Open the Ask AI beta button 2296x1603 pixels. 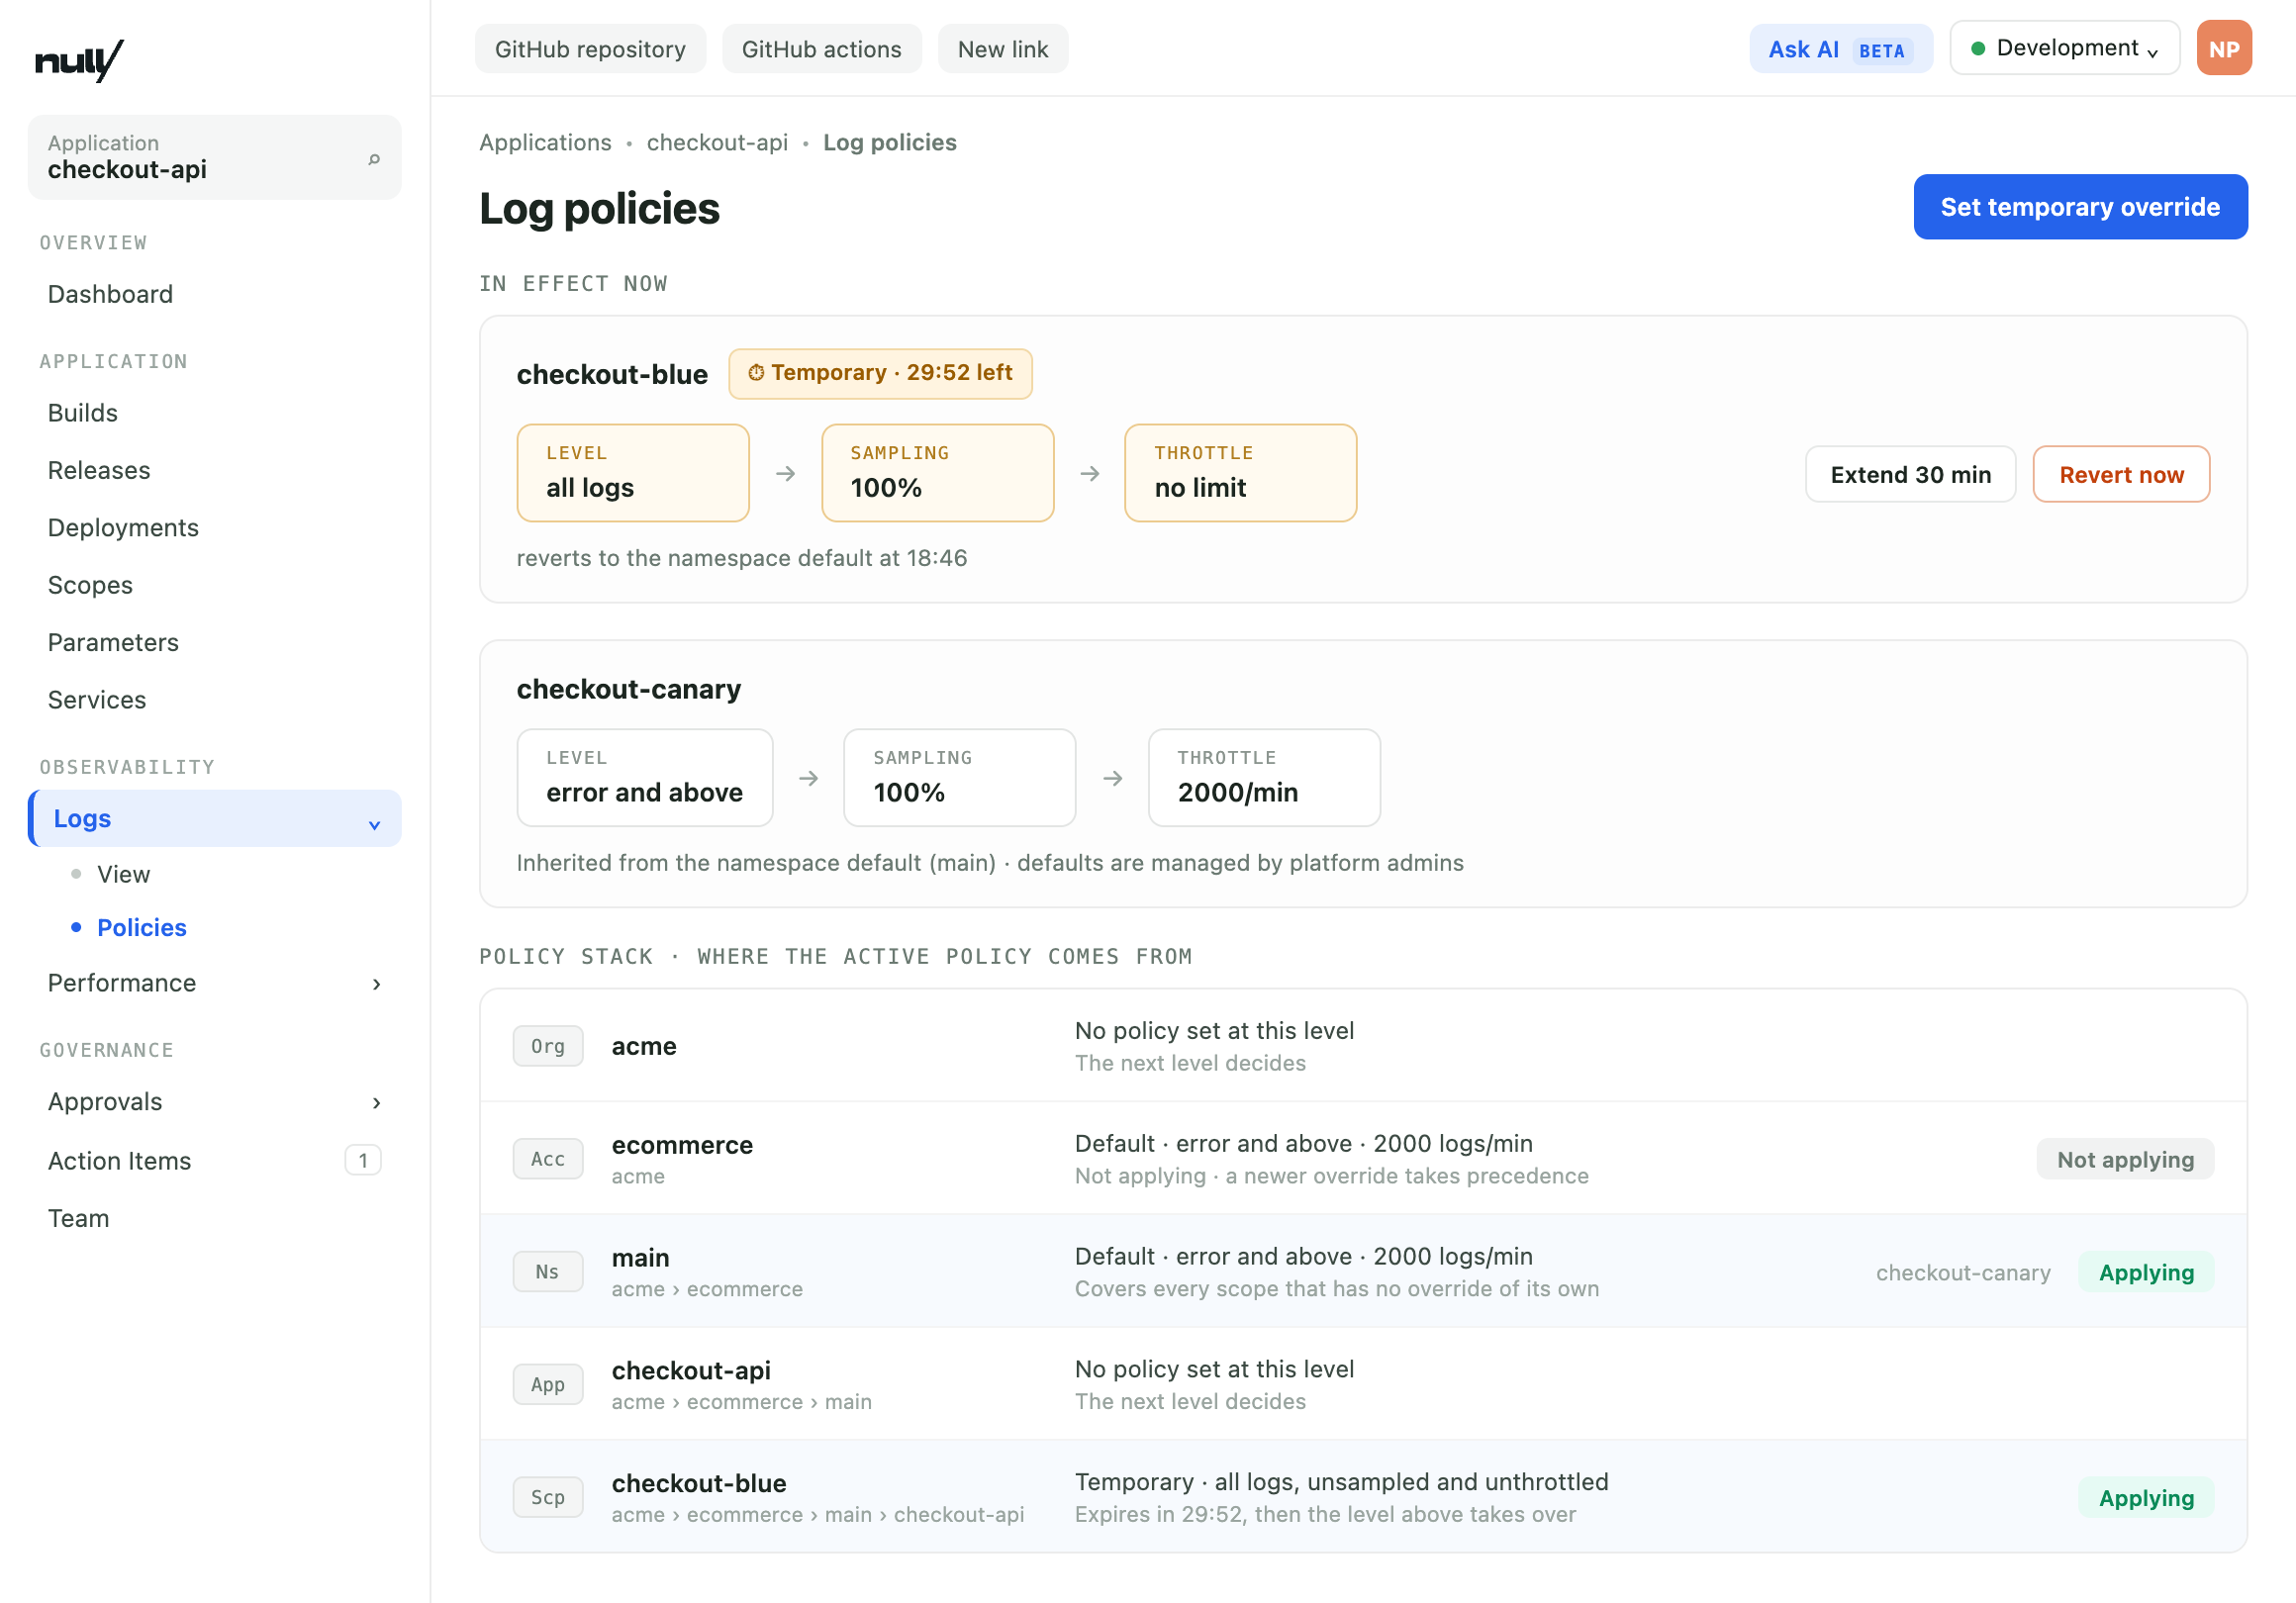[1840, 49]
